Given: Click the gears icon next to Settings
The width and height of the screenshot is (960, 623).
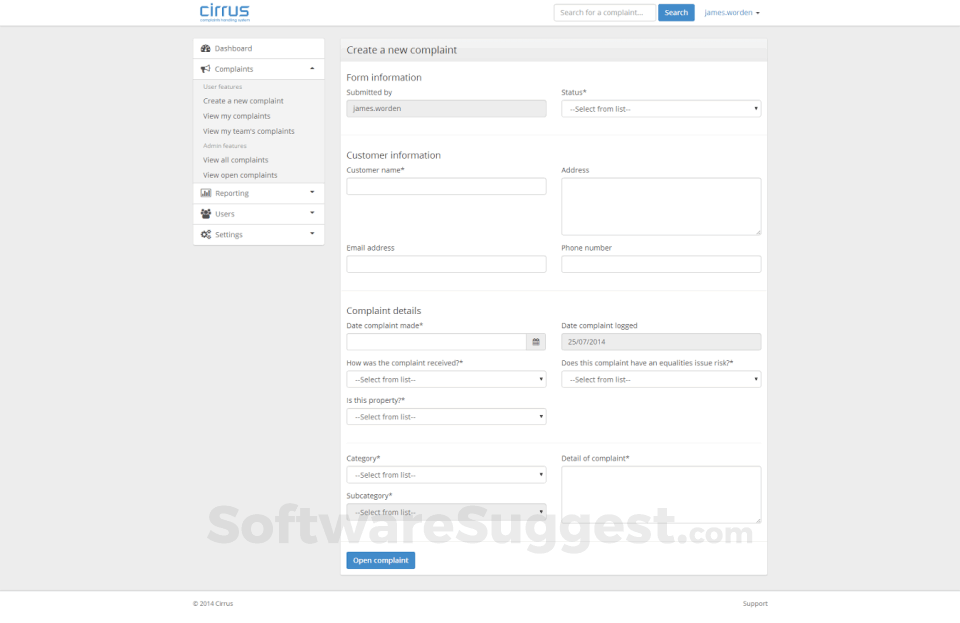Looking at the screenshot, I should tap(206, 234).
